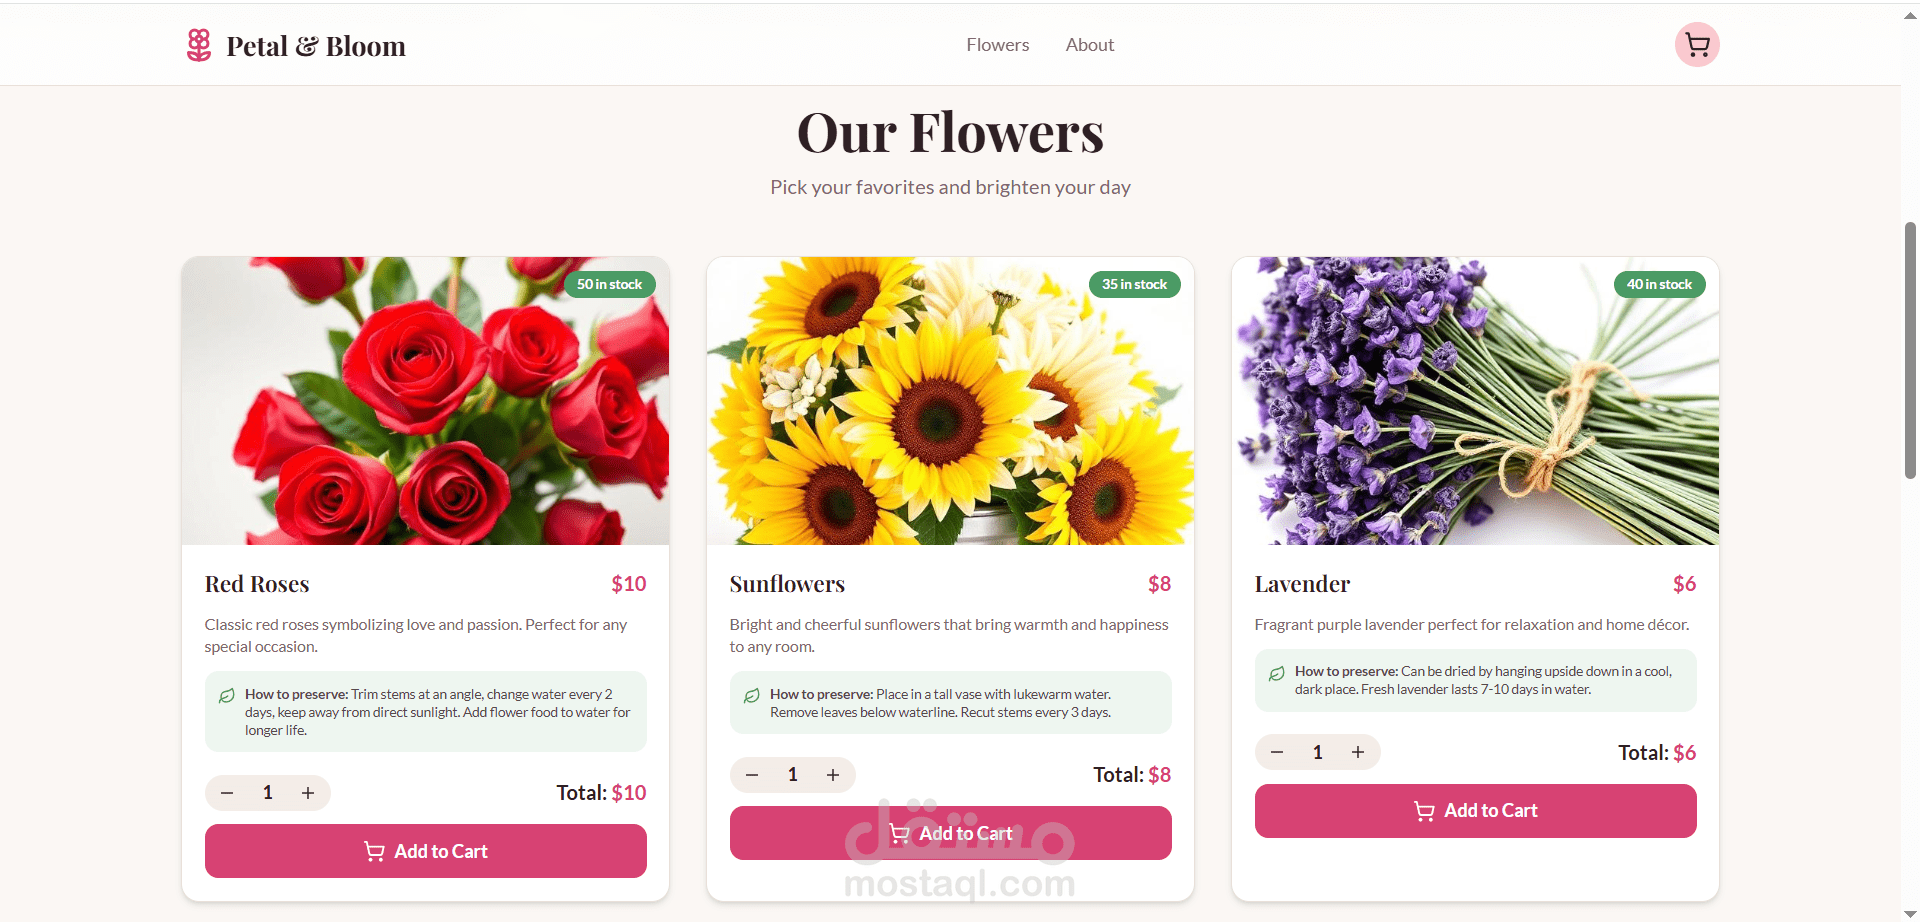1920x922 pixels.
Task: Decrease Red Roses quantity with minus icon
Action: point(227,793)
